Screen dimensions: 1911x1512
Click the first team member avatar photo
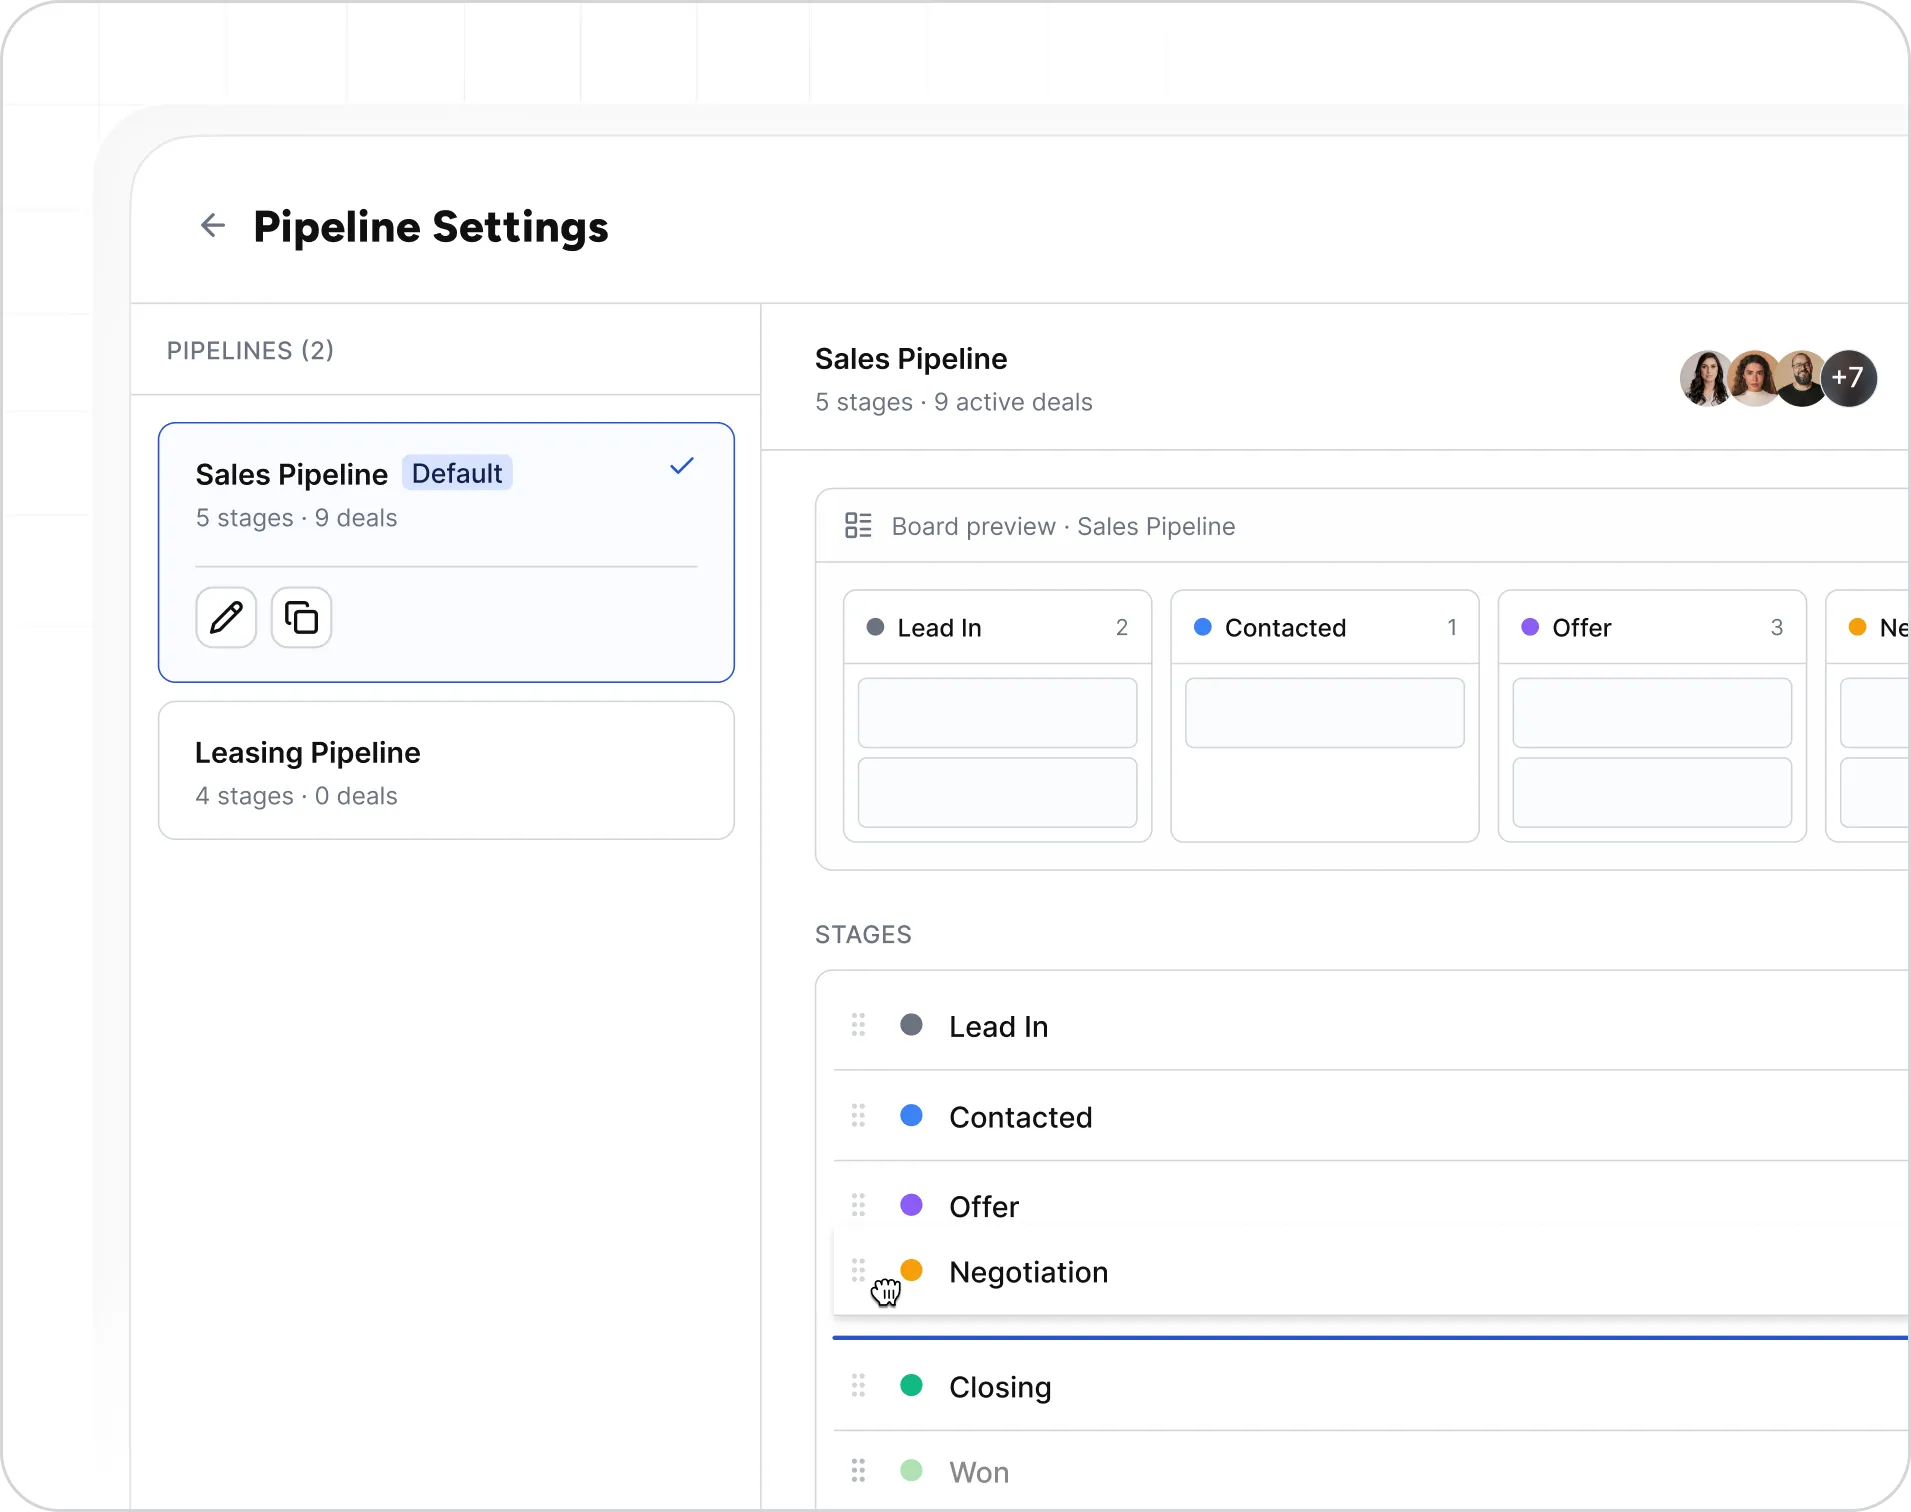(x=1706, y=378)
